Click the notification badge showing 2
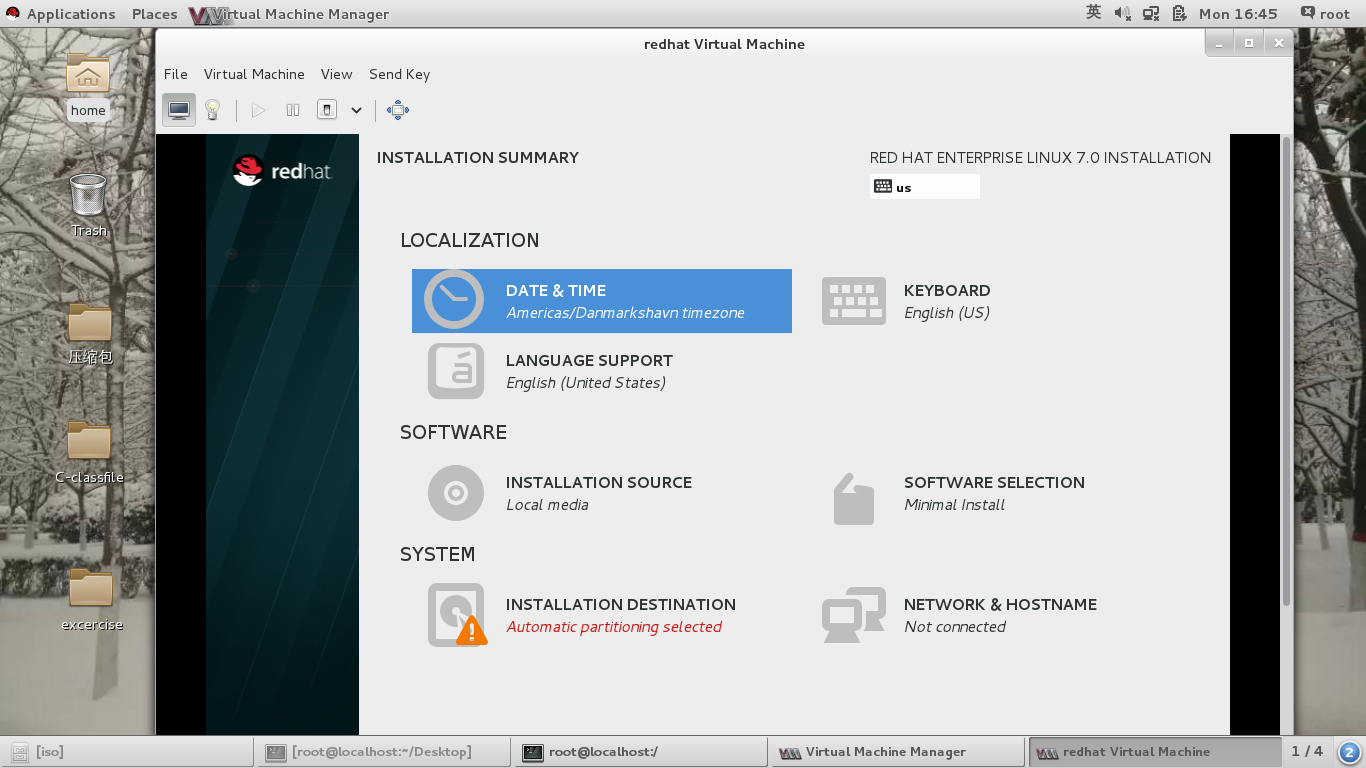The image size is (1366, 768). 1349,752
